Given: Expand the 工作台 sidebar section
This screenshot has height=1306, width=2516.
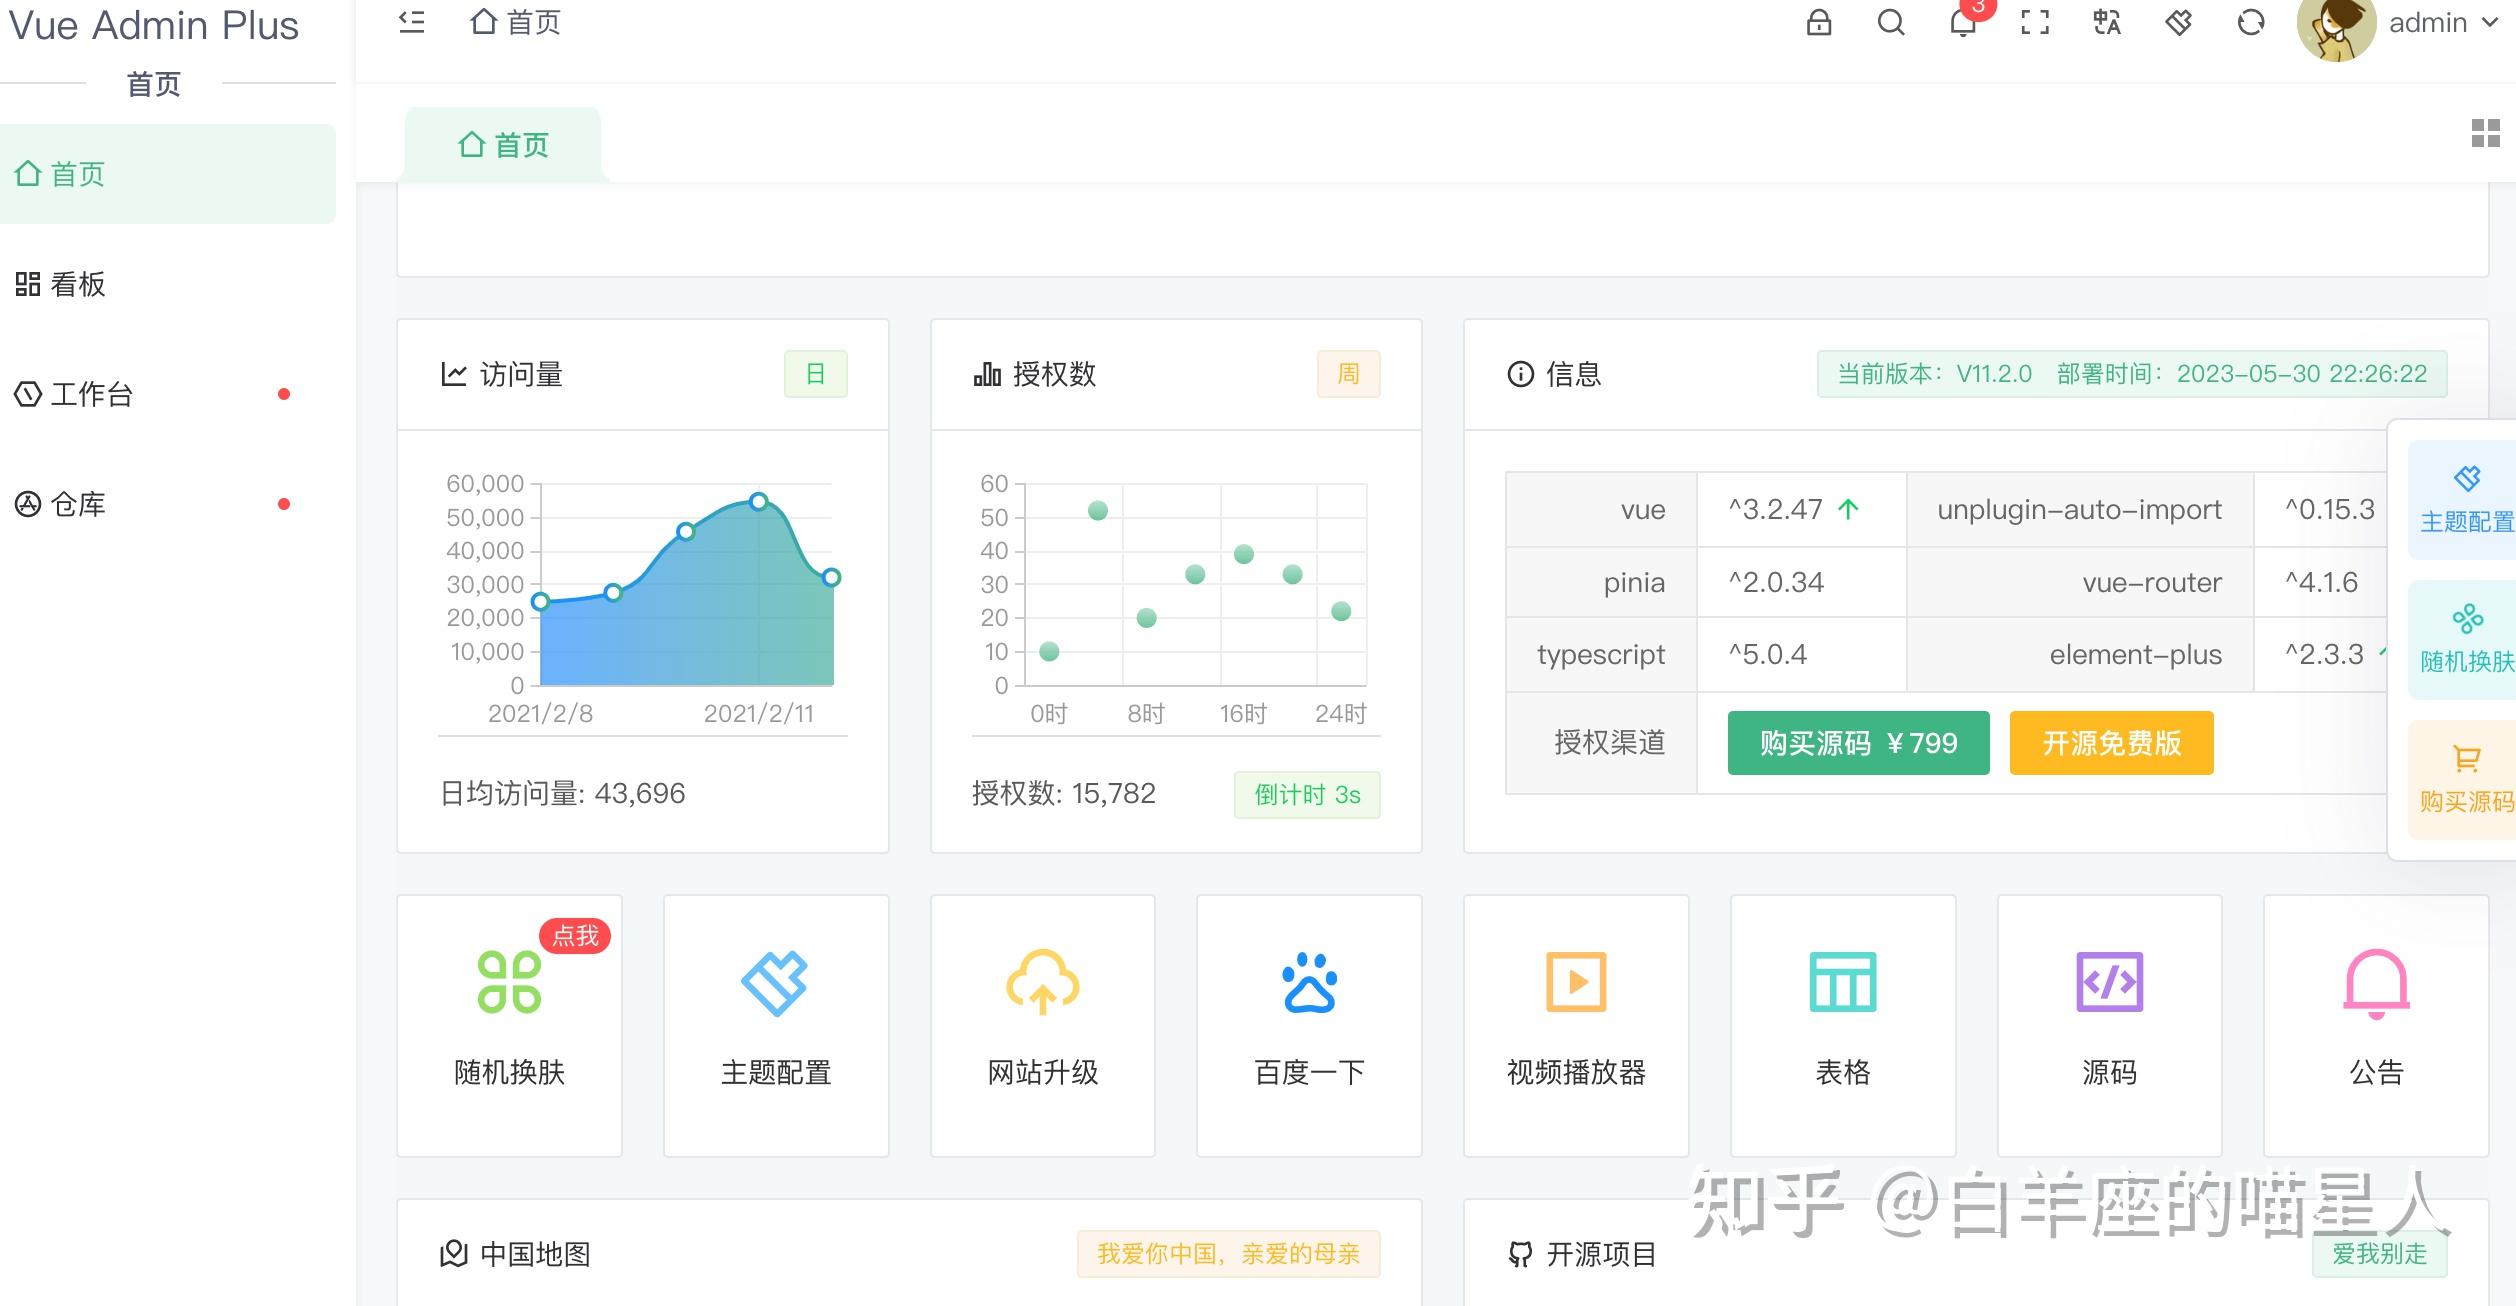Looking at the screenshot, I should click(x=100, y=394).
